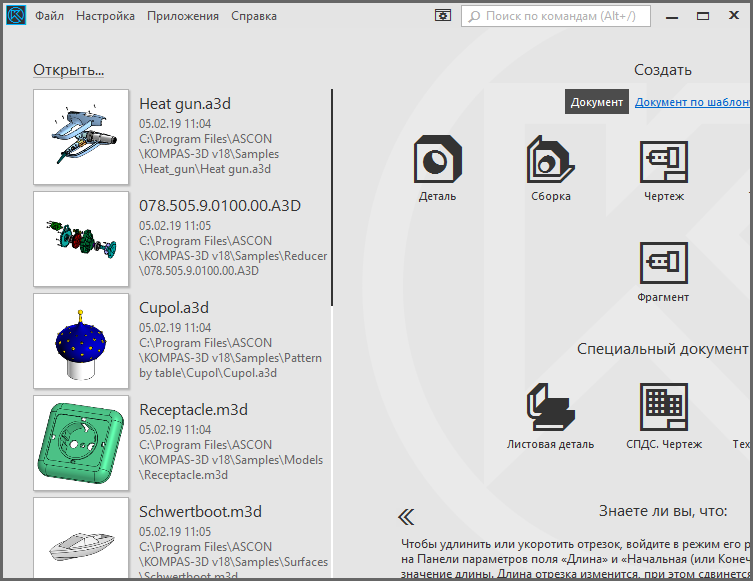Create a new Деталь document
Image resolution: width=753 pixels, height=581 pixels.
click(x=437, y=168)
